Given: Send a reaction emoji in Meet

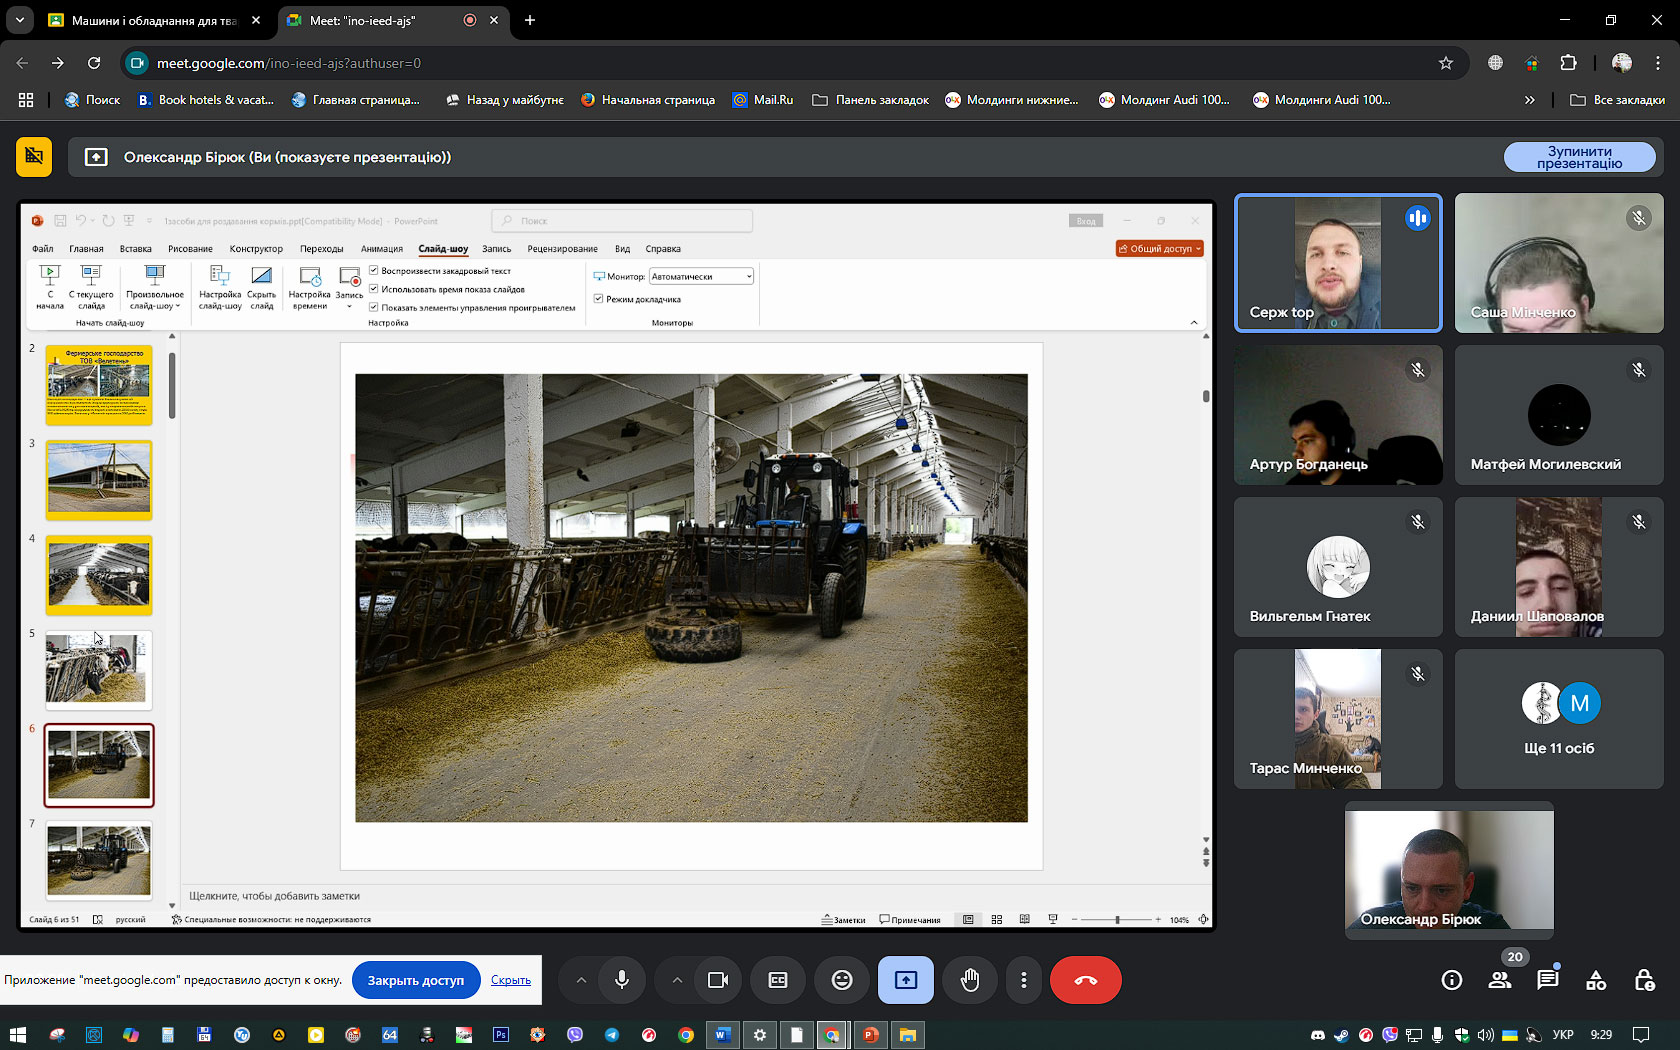Looking at the screenshot, I should tap(842, 980).
